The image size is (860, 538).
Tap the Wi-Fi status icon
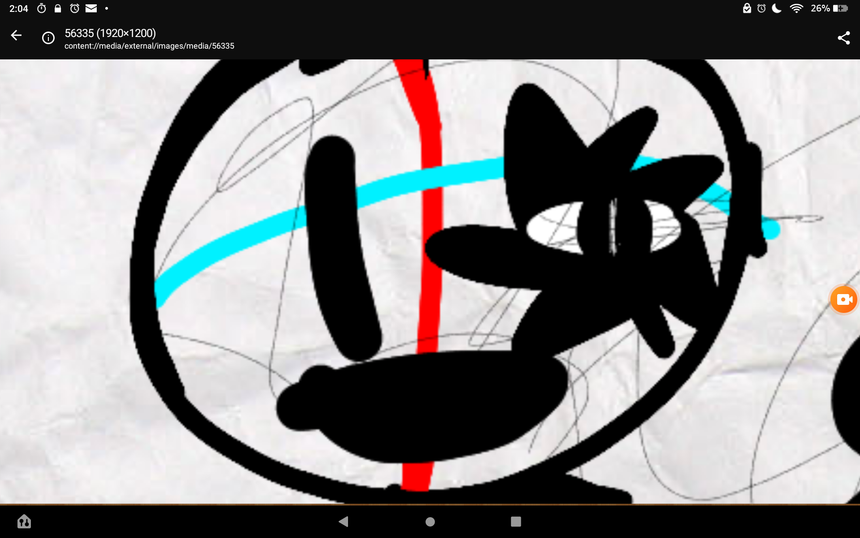click(x=796, y=8)
